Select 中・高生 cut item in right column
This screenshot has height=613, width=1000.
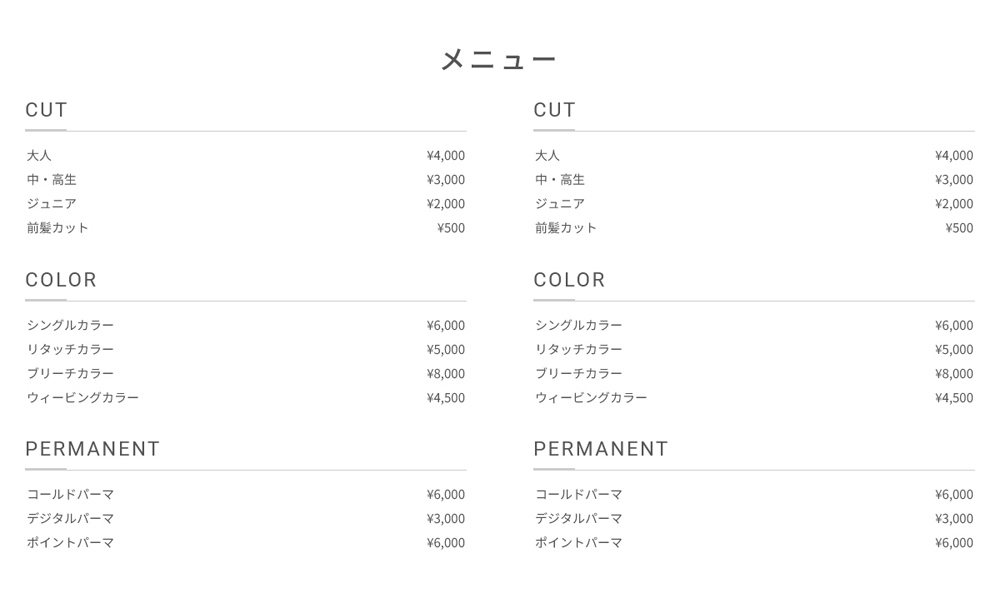tap(559, 179)
